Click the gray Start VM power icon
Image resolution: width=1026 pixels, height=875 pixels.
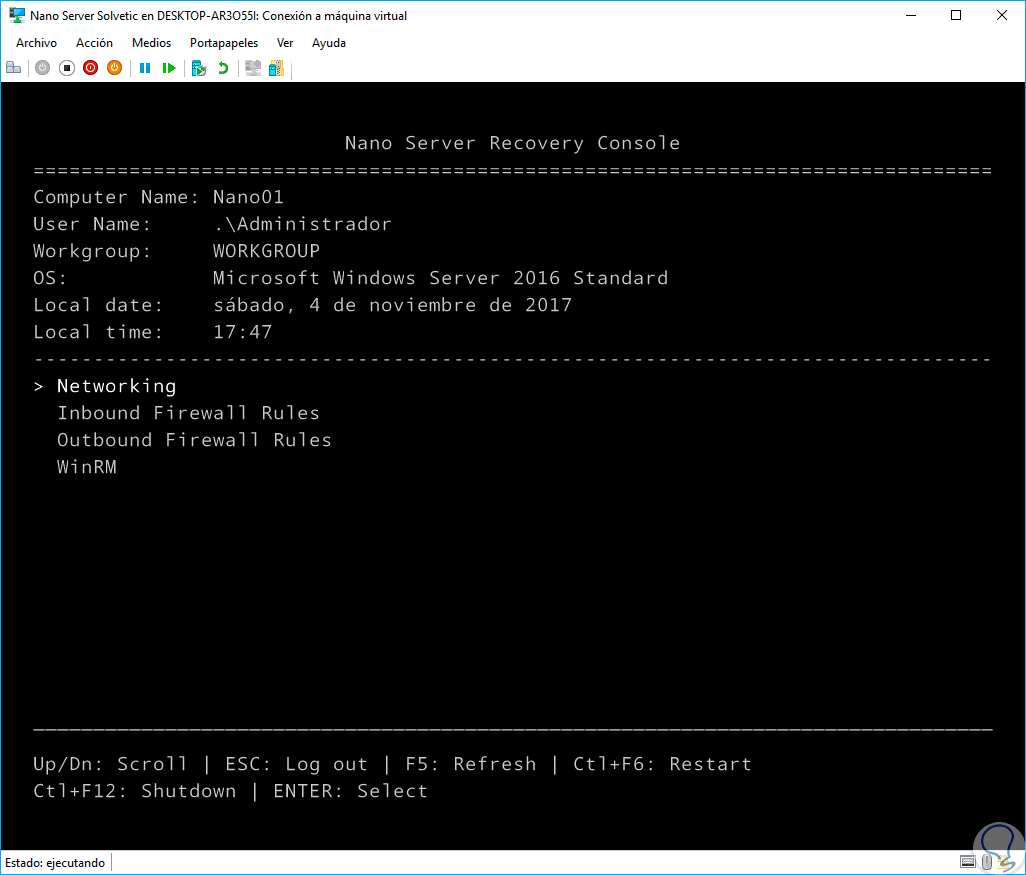43,67
